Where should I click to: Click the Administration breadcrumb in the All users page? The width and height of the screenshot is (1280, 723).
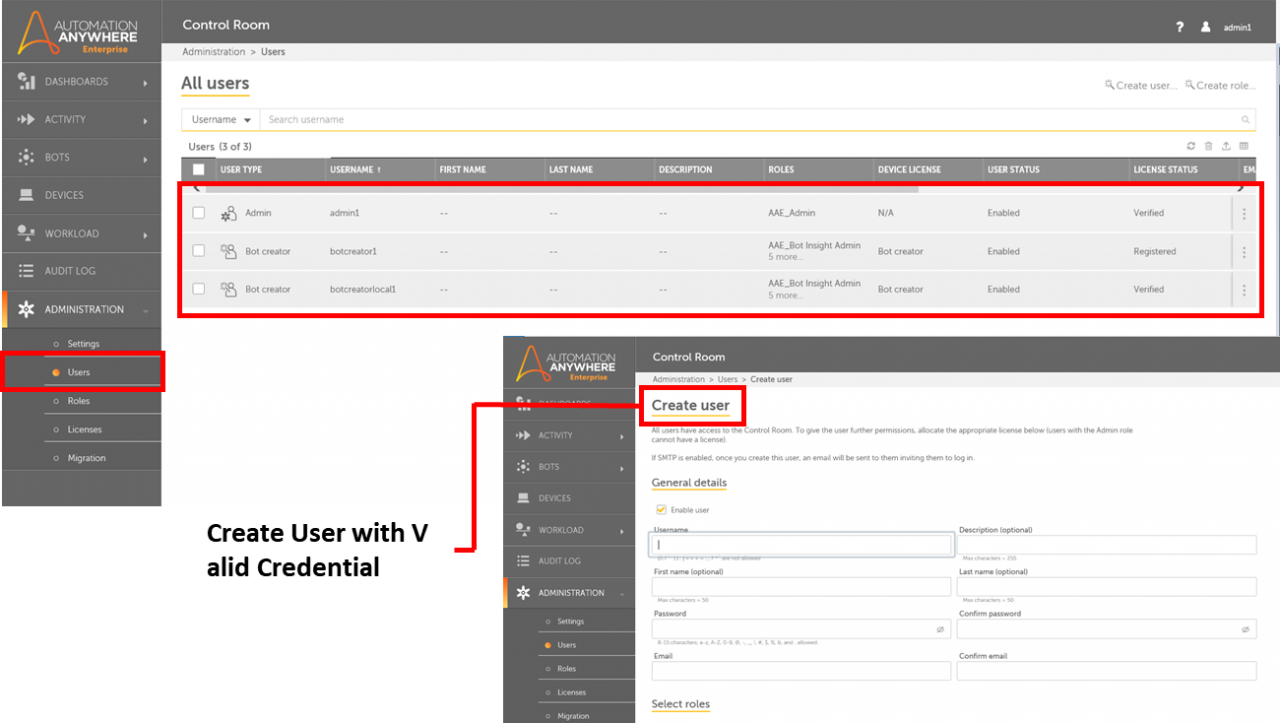(x=213, y=52)
